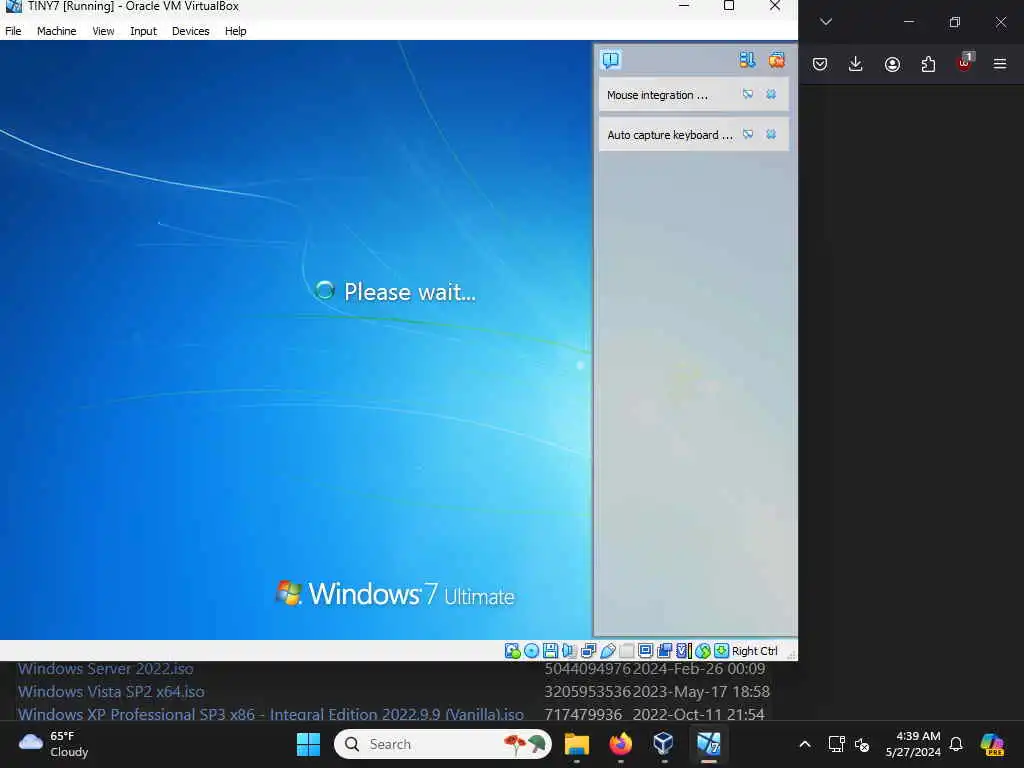Select the date 2023-May-17 18:58

point(701,692)
